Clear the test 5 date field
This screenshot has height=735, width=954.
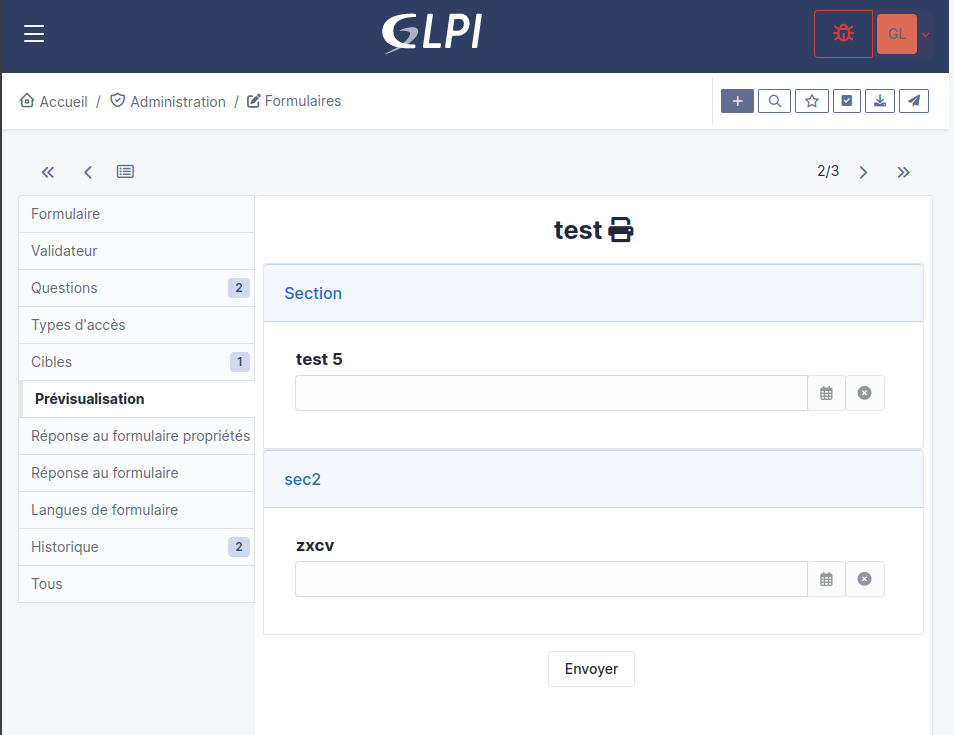pos(865,393)
